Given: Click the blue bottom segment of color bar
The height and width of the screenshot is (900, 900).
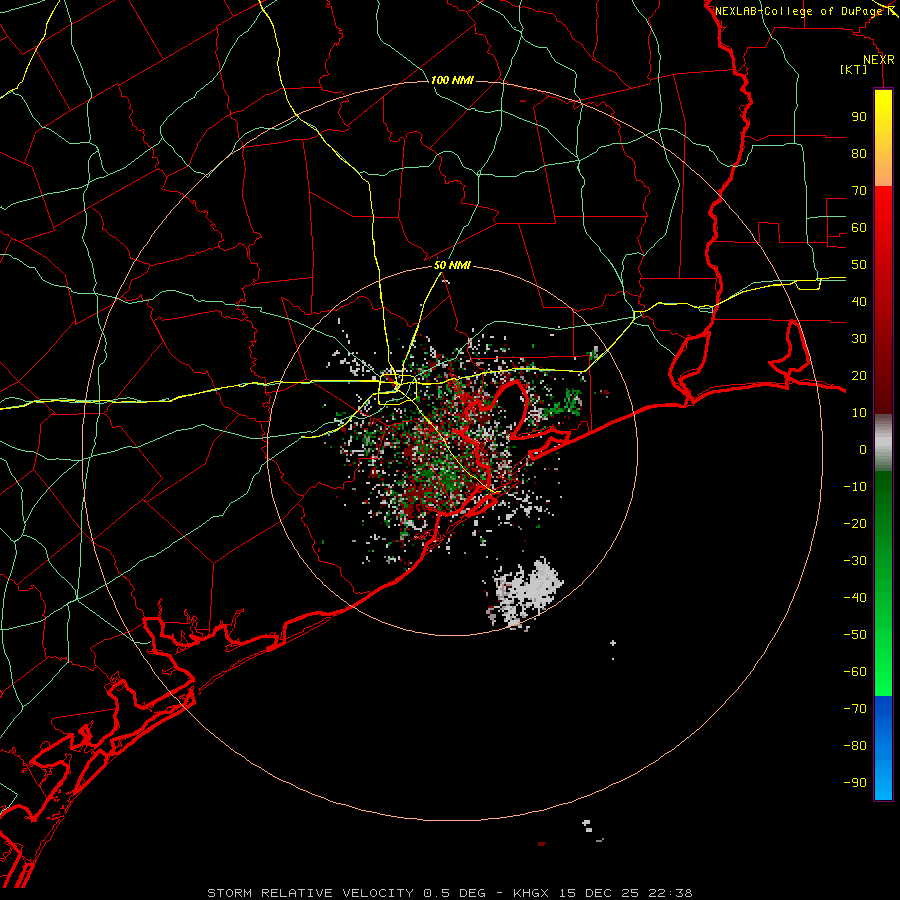Looking at the screenshot, I should [883, 748].
